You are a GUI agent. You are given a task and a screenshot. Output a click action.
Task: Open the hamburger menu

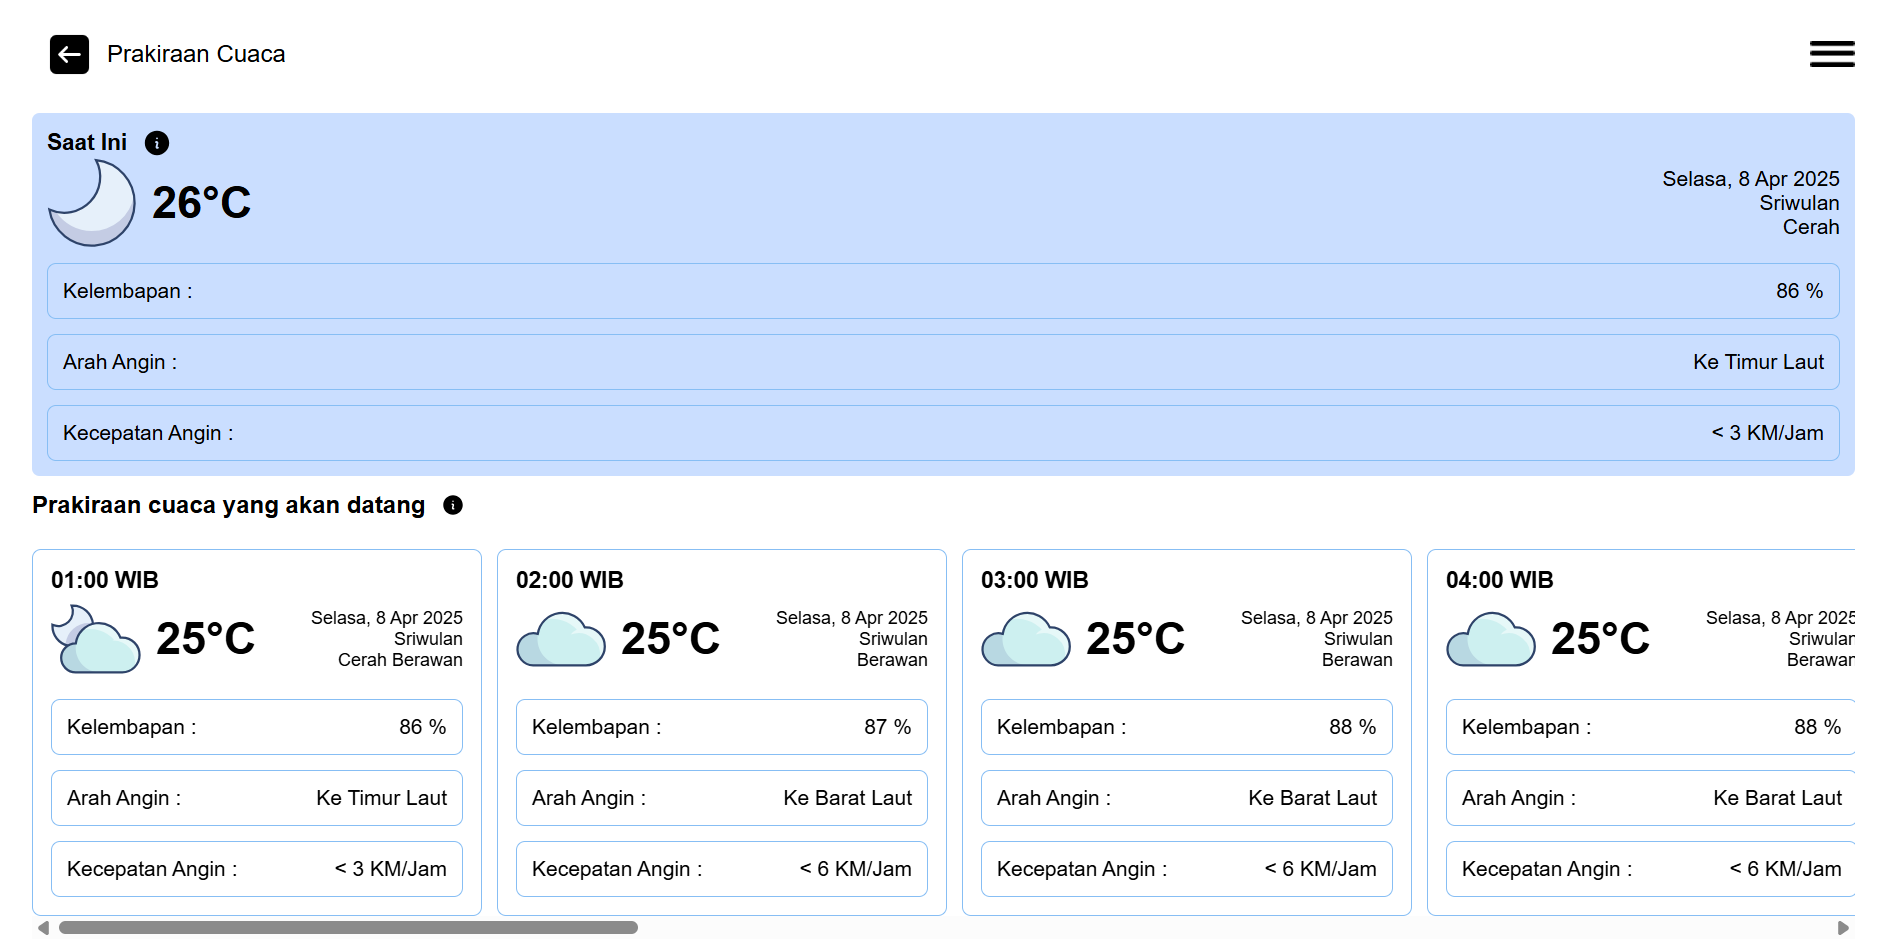click(x=1831, y=54)
